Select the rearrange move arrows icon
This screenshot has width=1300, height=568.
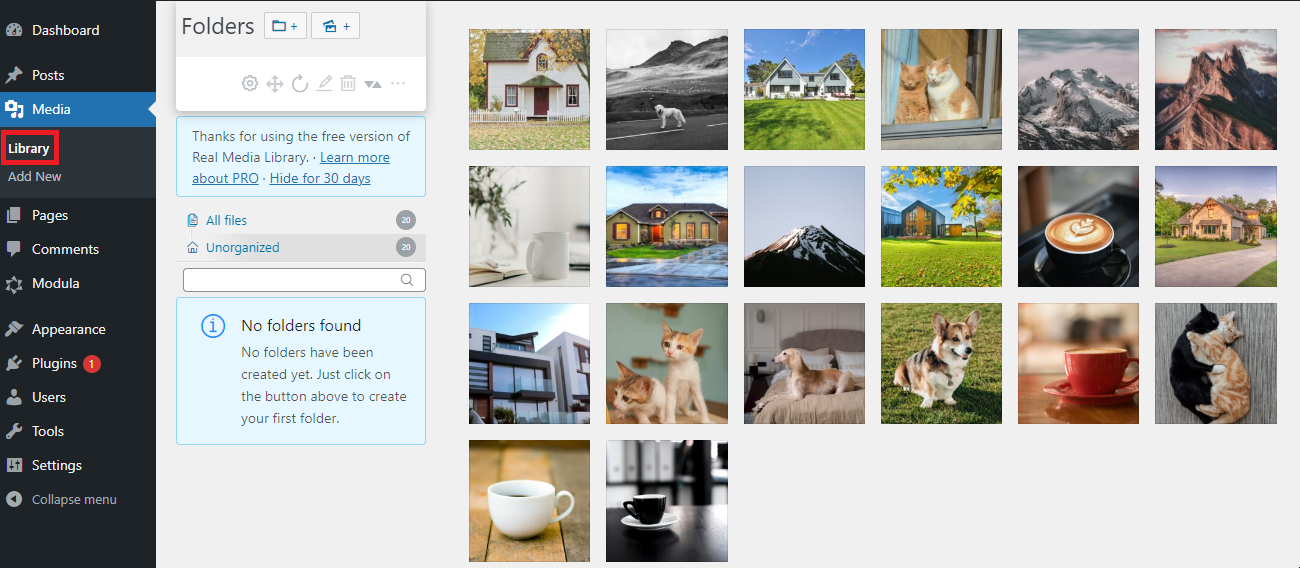point(275,83)
